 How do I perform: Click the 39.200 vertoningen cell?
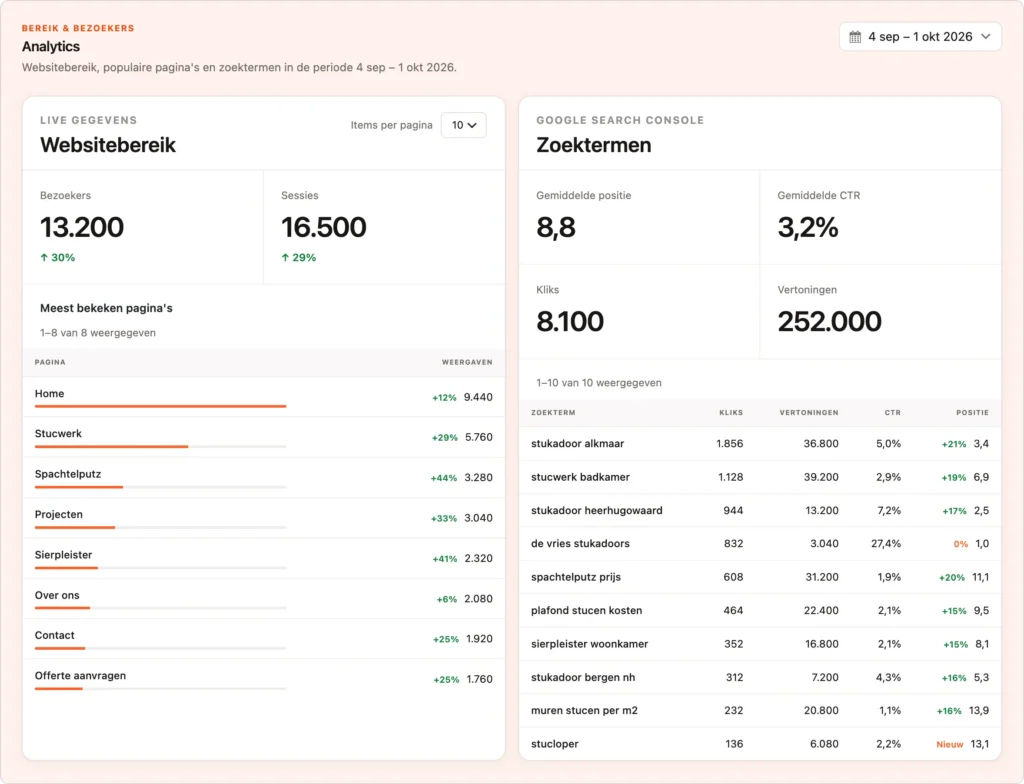pos(821,477)
